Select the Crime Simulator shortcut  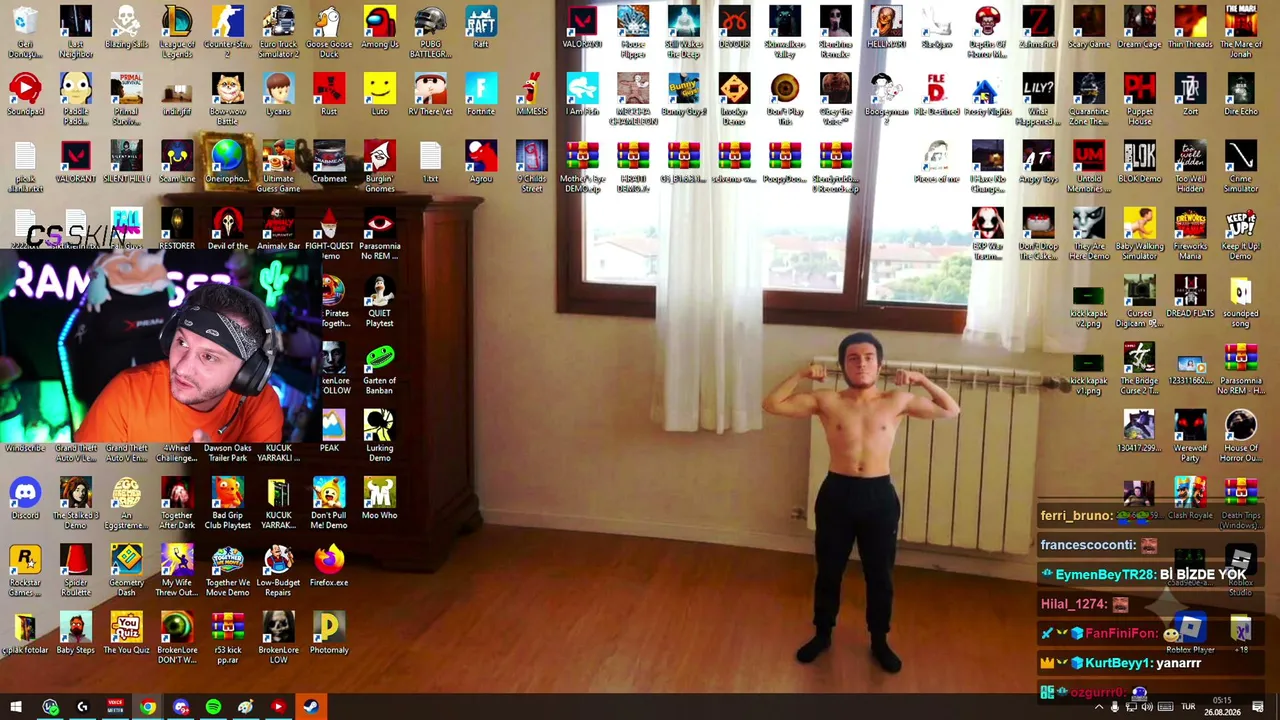[1241, 166]
